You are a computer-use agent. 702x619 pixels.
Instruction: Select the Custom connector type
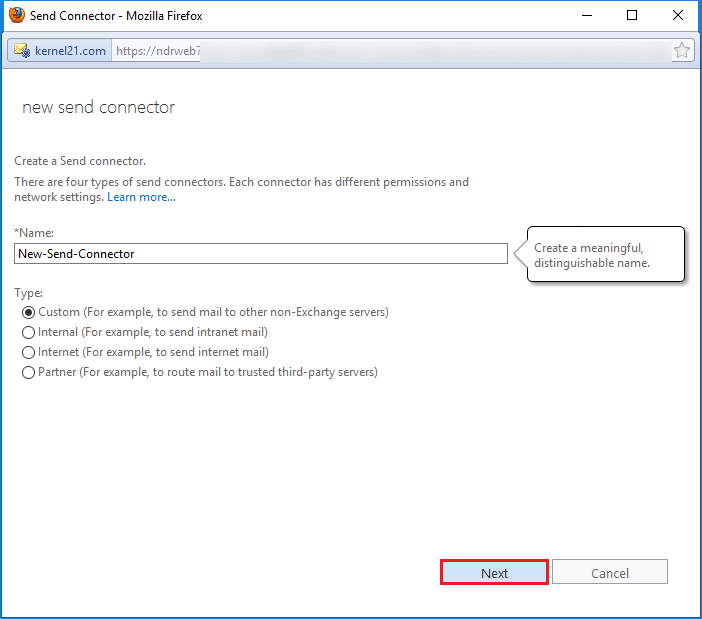click(28, 312)
